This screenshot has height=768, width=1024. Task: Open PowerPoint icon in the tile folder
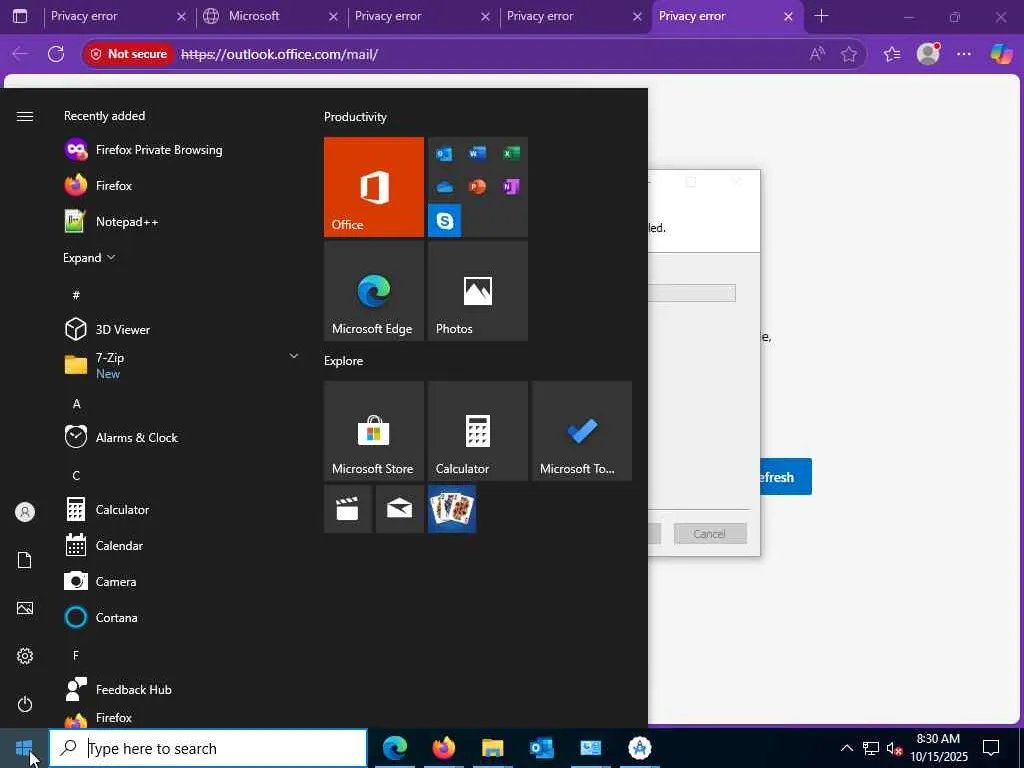coord(477,187)
